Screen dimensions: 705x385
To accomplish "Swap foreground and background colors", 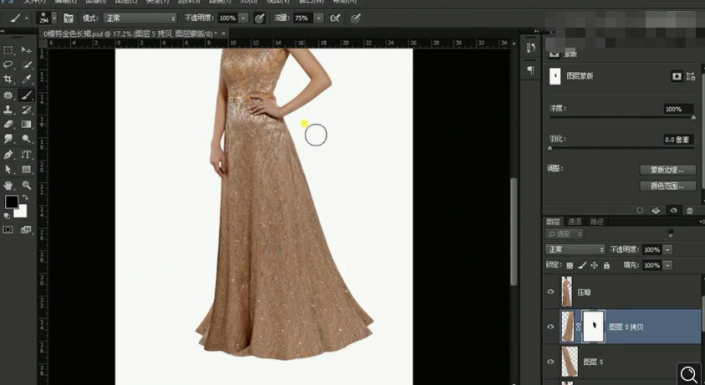I will 25,198.
